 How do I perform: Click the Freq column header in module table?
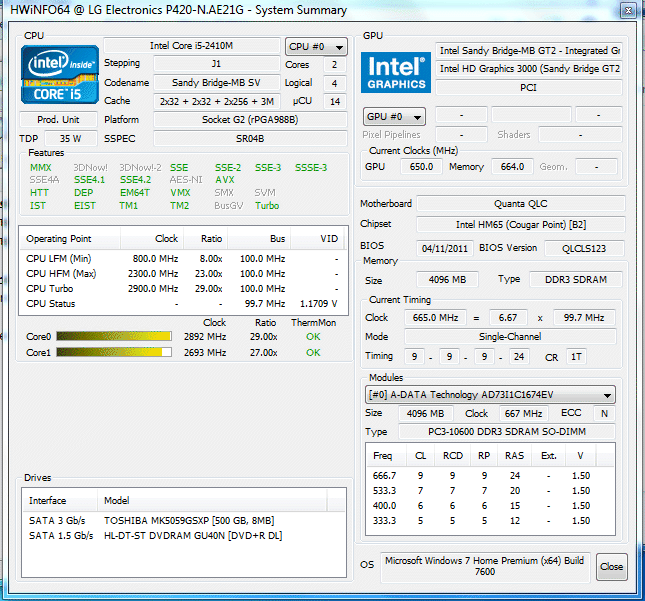pyautogui.click(x=385, y=456)
